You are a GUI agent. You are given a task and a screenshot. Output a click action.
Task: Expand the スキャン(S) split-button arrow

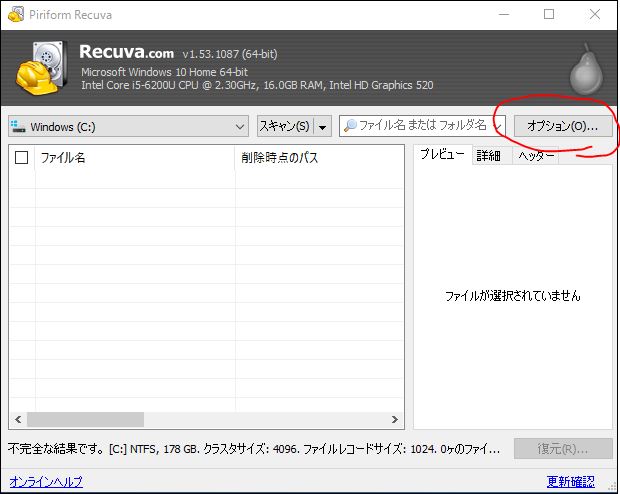(323, 127)
